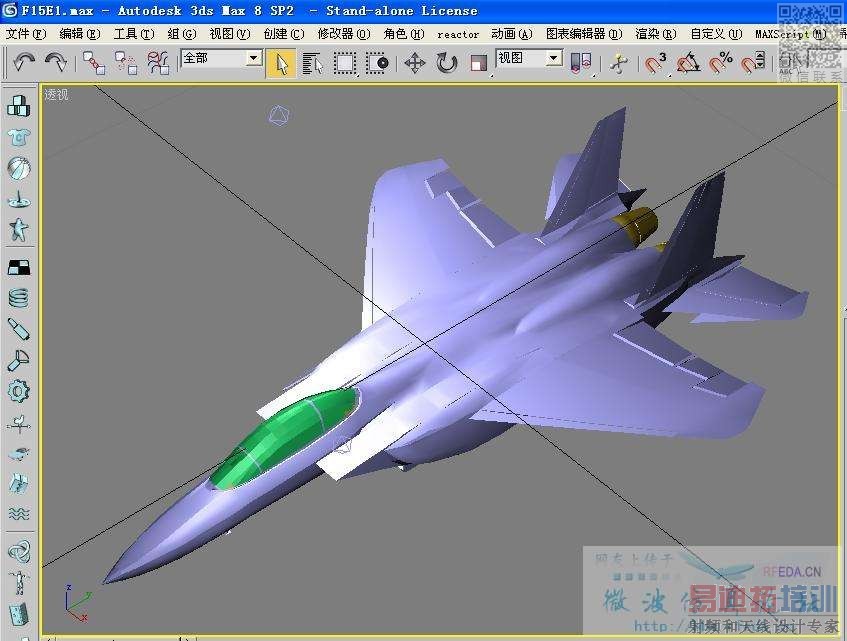Screen dimensions: 847x641
Task: Create a reactor Motor (gear icon)
Action: pyautogui.click(x=18, y=391)
